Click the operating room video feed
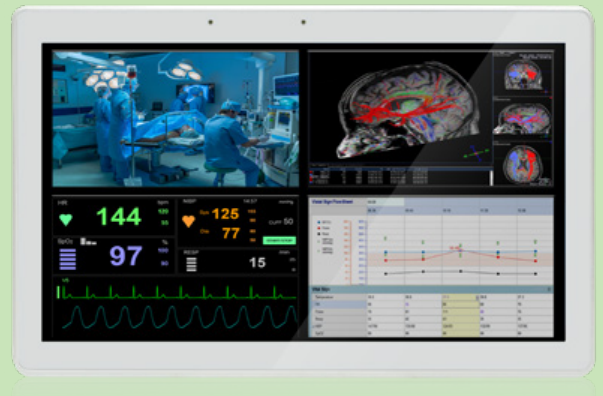 176,118
